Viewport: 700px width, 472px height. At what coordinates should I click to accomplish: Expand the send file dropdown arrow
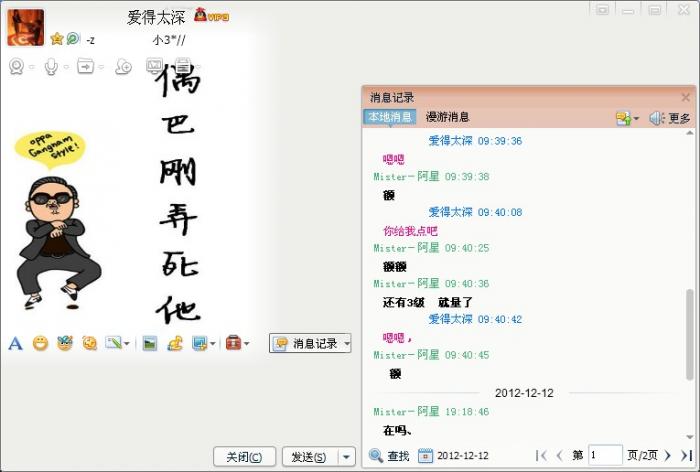point(101,67)
